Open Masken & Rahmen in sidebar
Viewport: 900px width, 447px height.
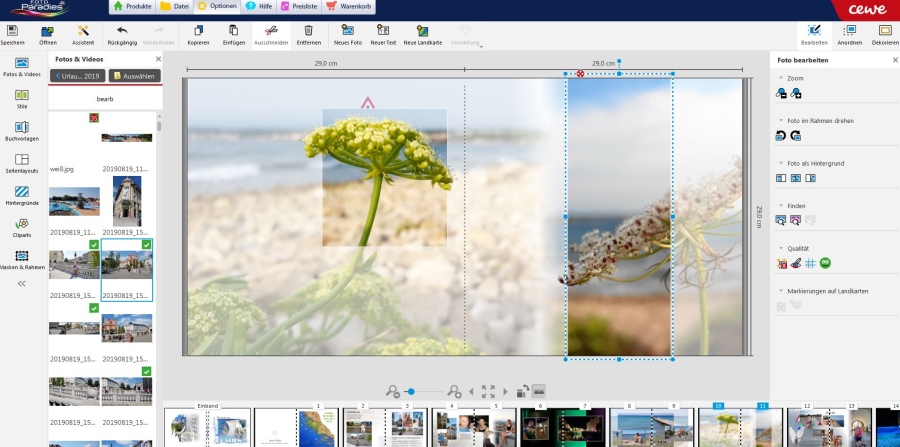click(x=22, y=257)
